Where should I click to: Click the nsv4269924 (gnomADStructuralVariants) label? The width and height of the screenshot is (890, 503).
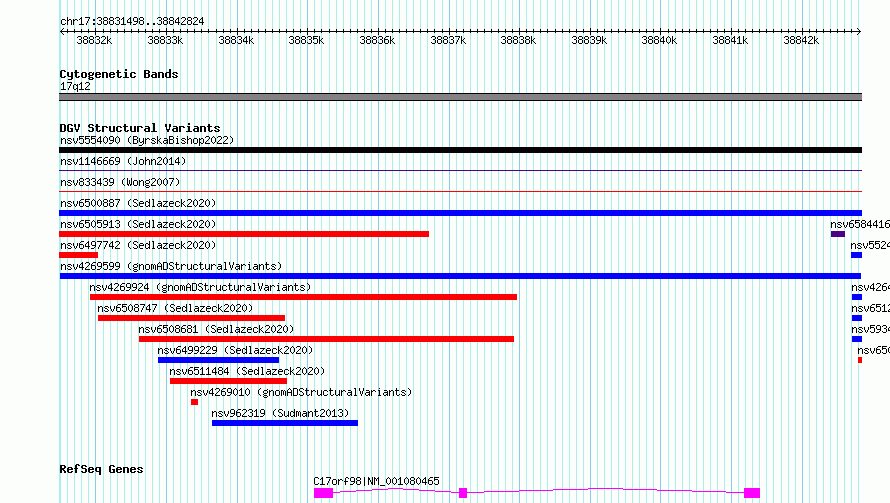pos(200,287)
